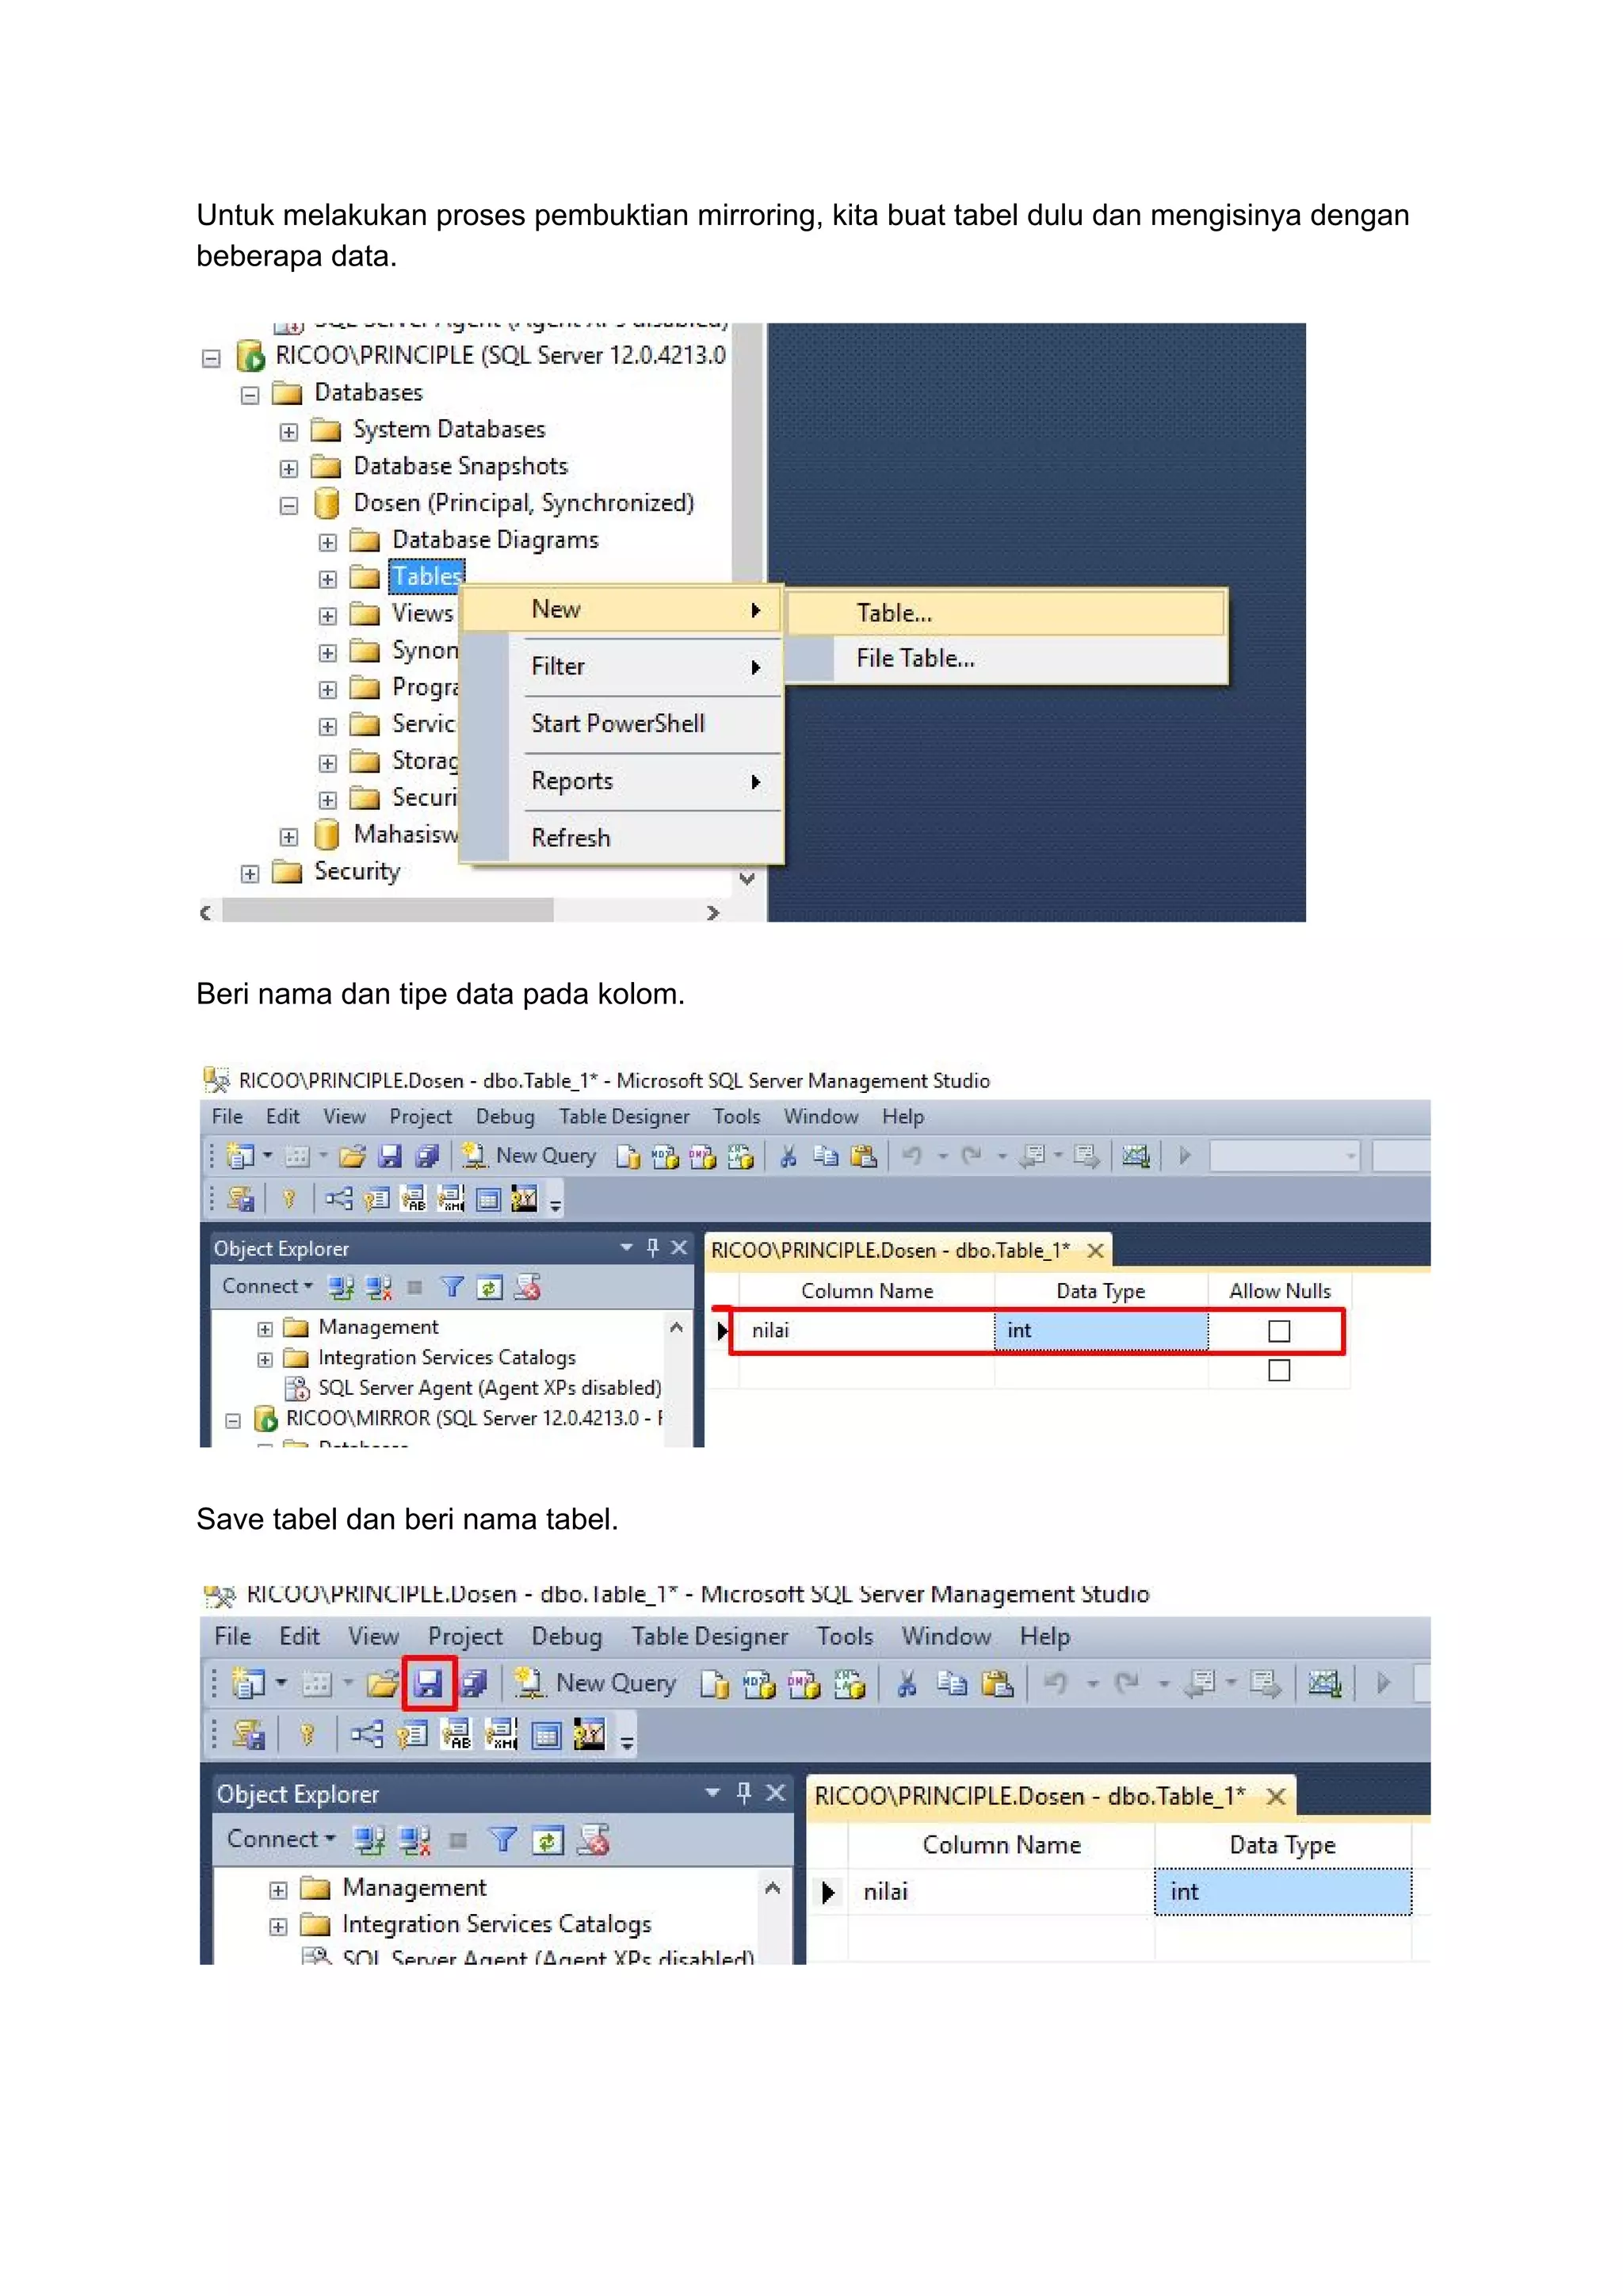The image size is (1623, 2296).
Task: Click the Cut scissors icon in the 'Save tabel' step
Action: coord(907,1684)
